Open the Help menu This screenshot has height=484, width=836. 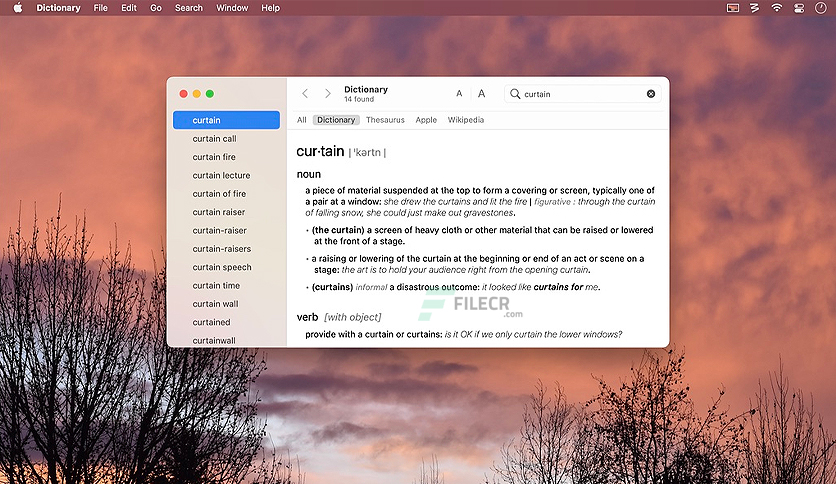[270, 7]
